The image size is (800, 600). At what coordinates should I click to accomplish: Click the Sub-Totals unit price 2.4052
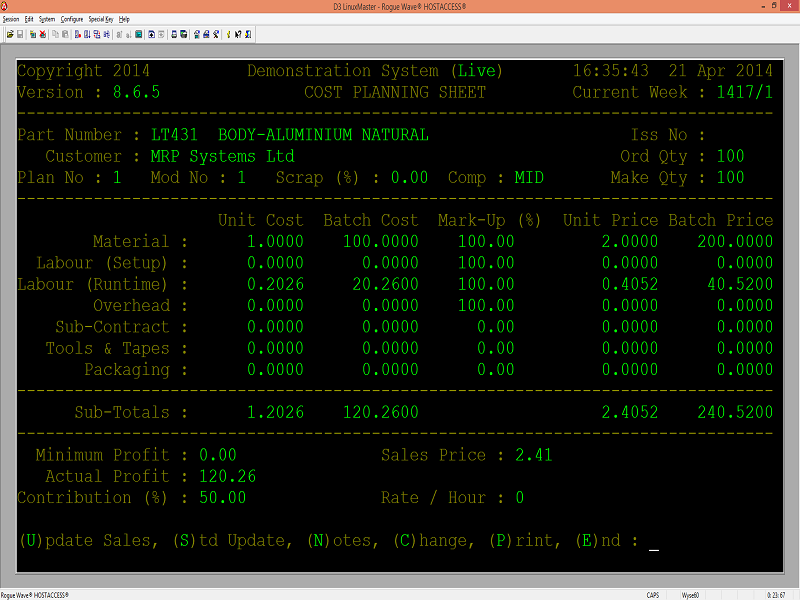(x=630, y=412)
